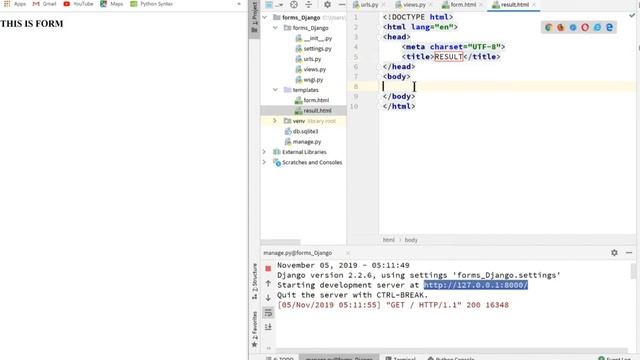
Task: Open Run panel settings gear
Action: (x=614, y=253)
